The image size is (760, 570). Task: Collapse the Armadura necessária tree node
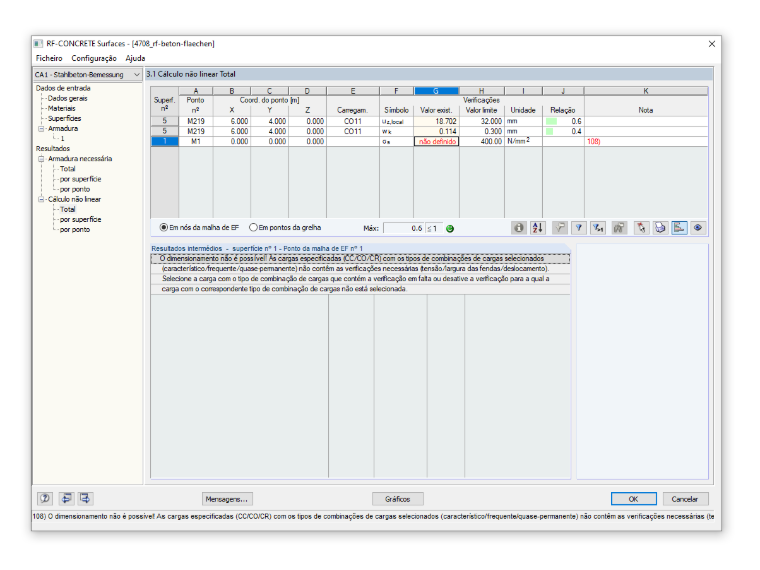(41, 159)
